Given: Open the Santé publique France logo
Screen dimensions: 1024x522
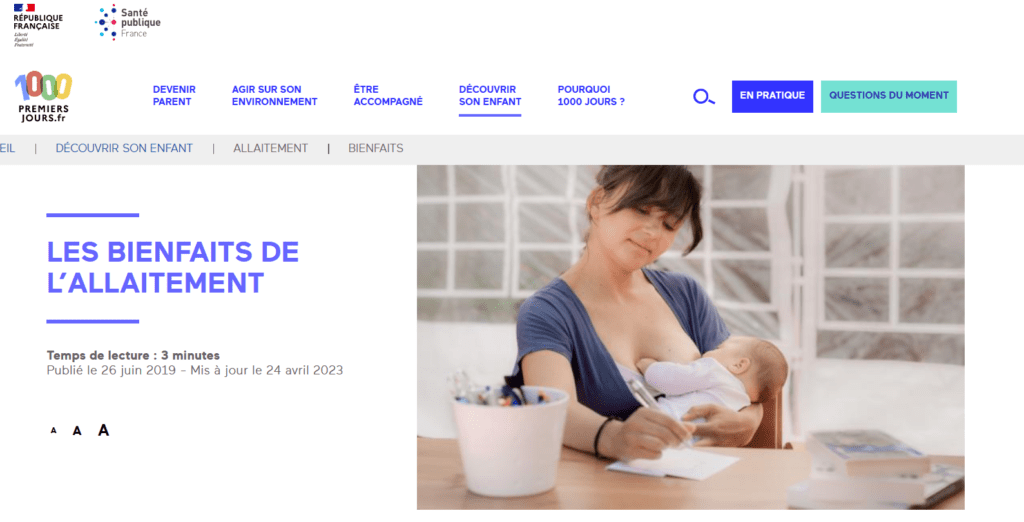Looking at the screenshot, I should [x=128, y=23].
